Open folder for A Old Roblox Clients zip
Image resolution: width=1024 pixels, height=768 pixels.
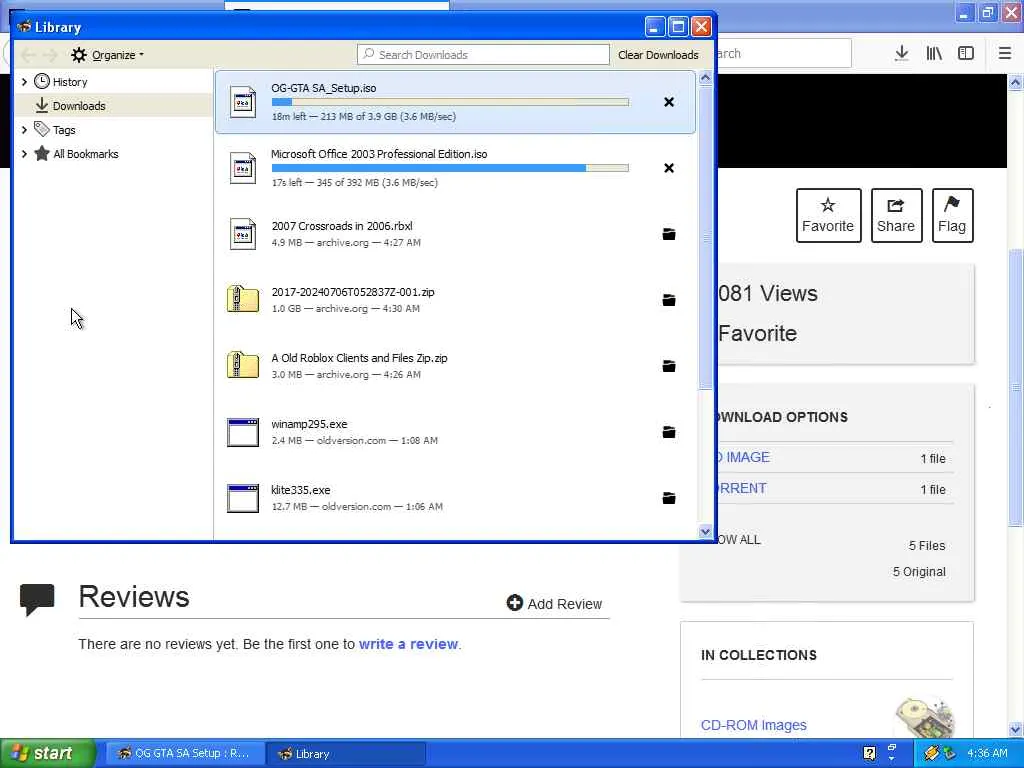pyautogui.click(x=669, y=366)
